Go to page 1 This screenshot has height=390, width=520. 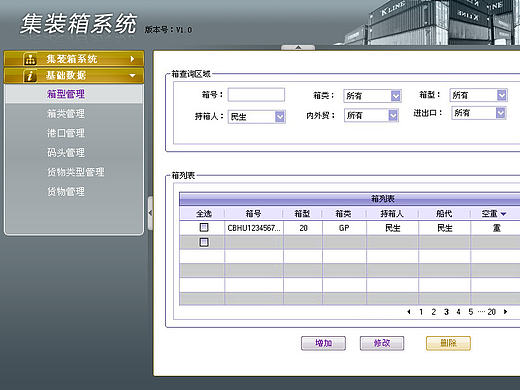point(421,312)
